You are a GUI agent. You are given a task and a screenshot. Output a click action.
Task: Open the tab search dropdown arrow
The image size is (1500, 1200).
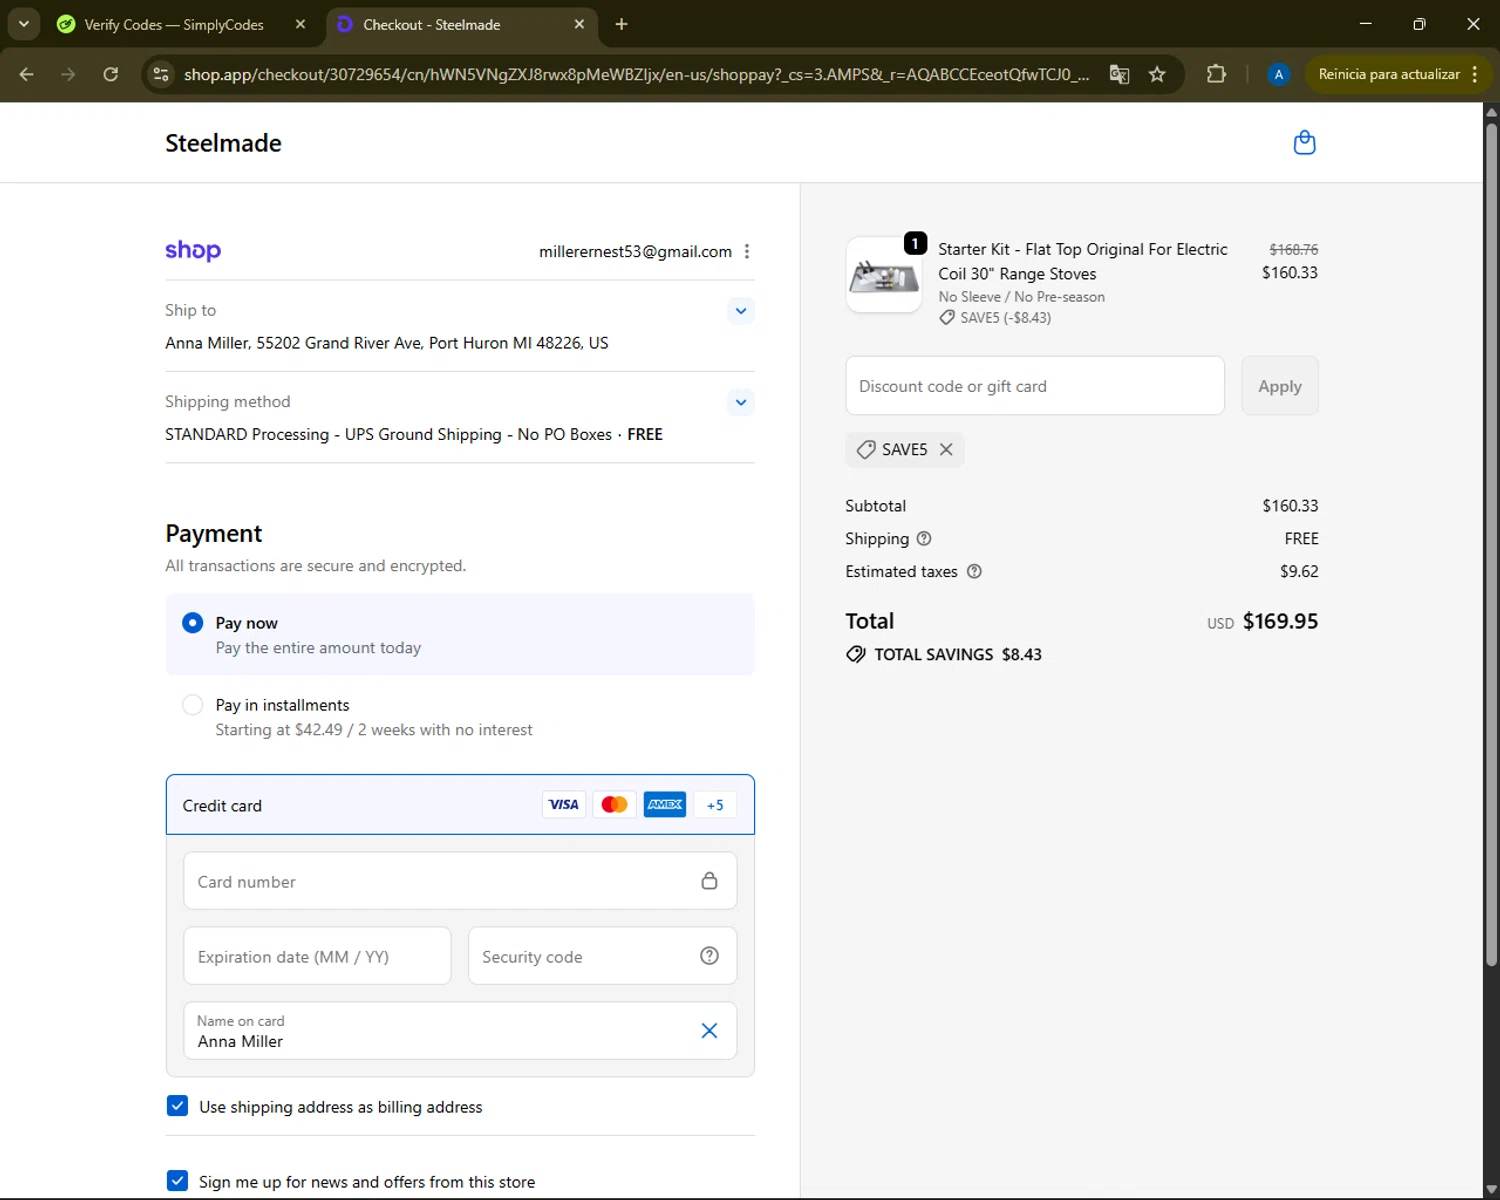23,24
